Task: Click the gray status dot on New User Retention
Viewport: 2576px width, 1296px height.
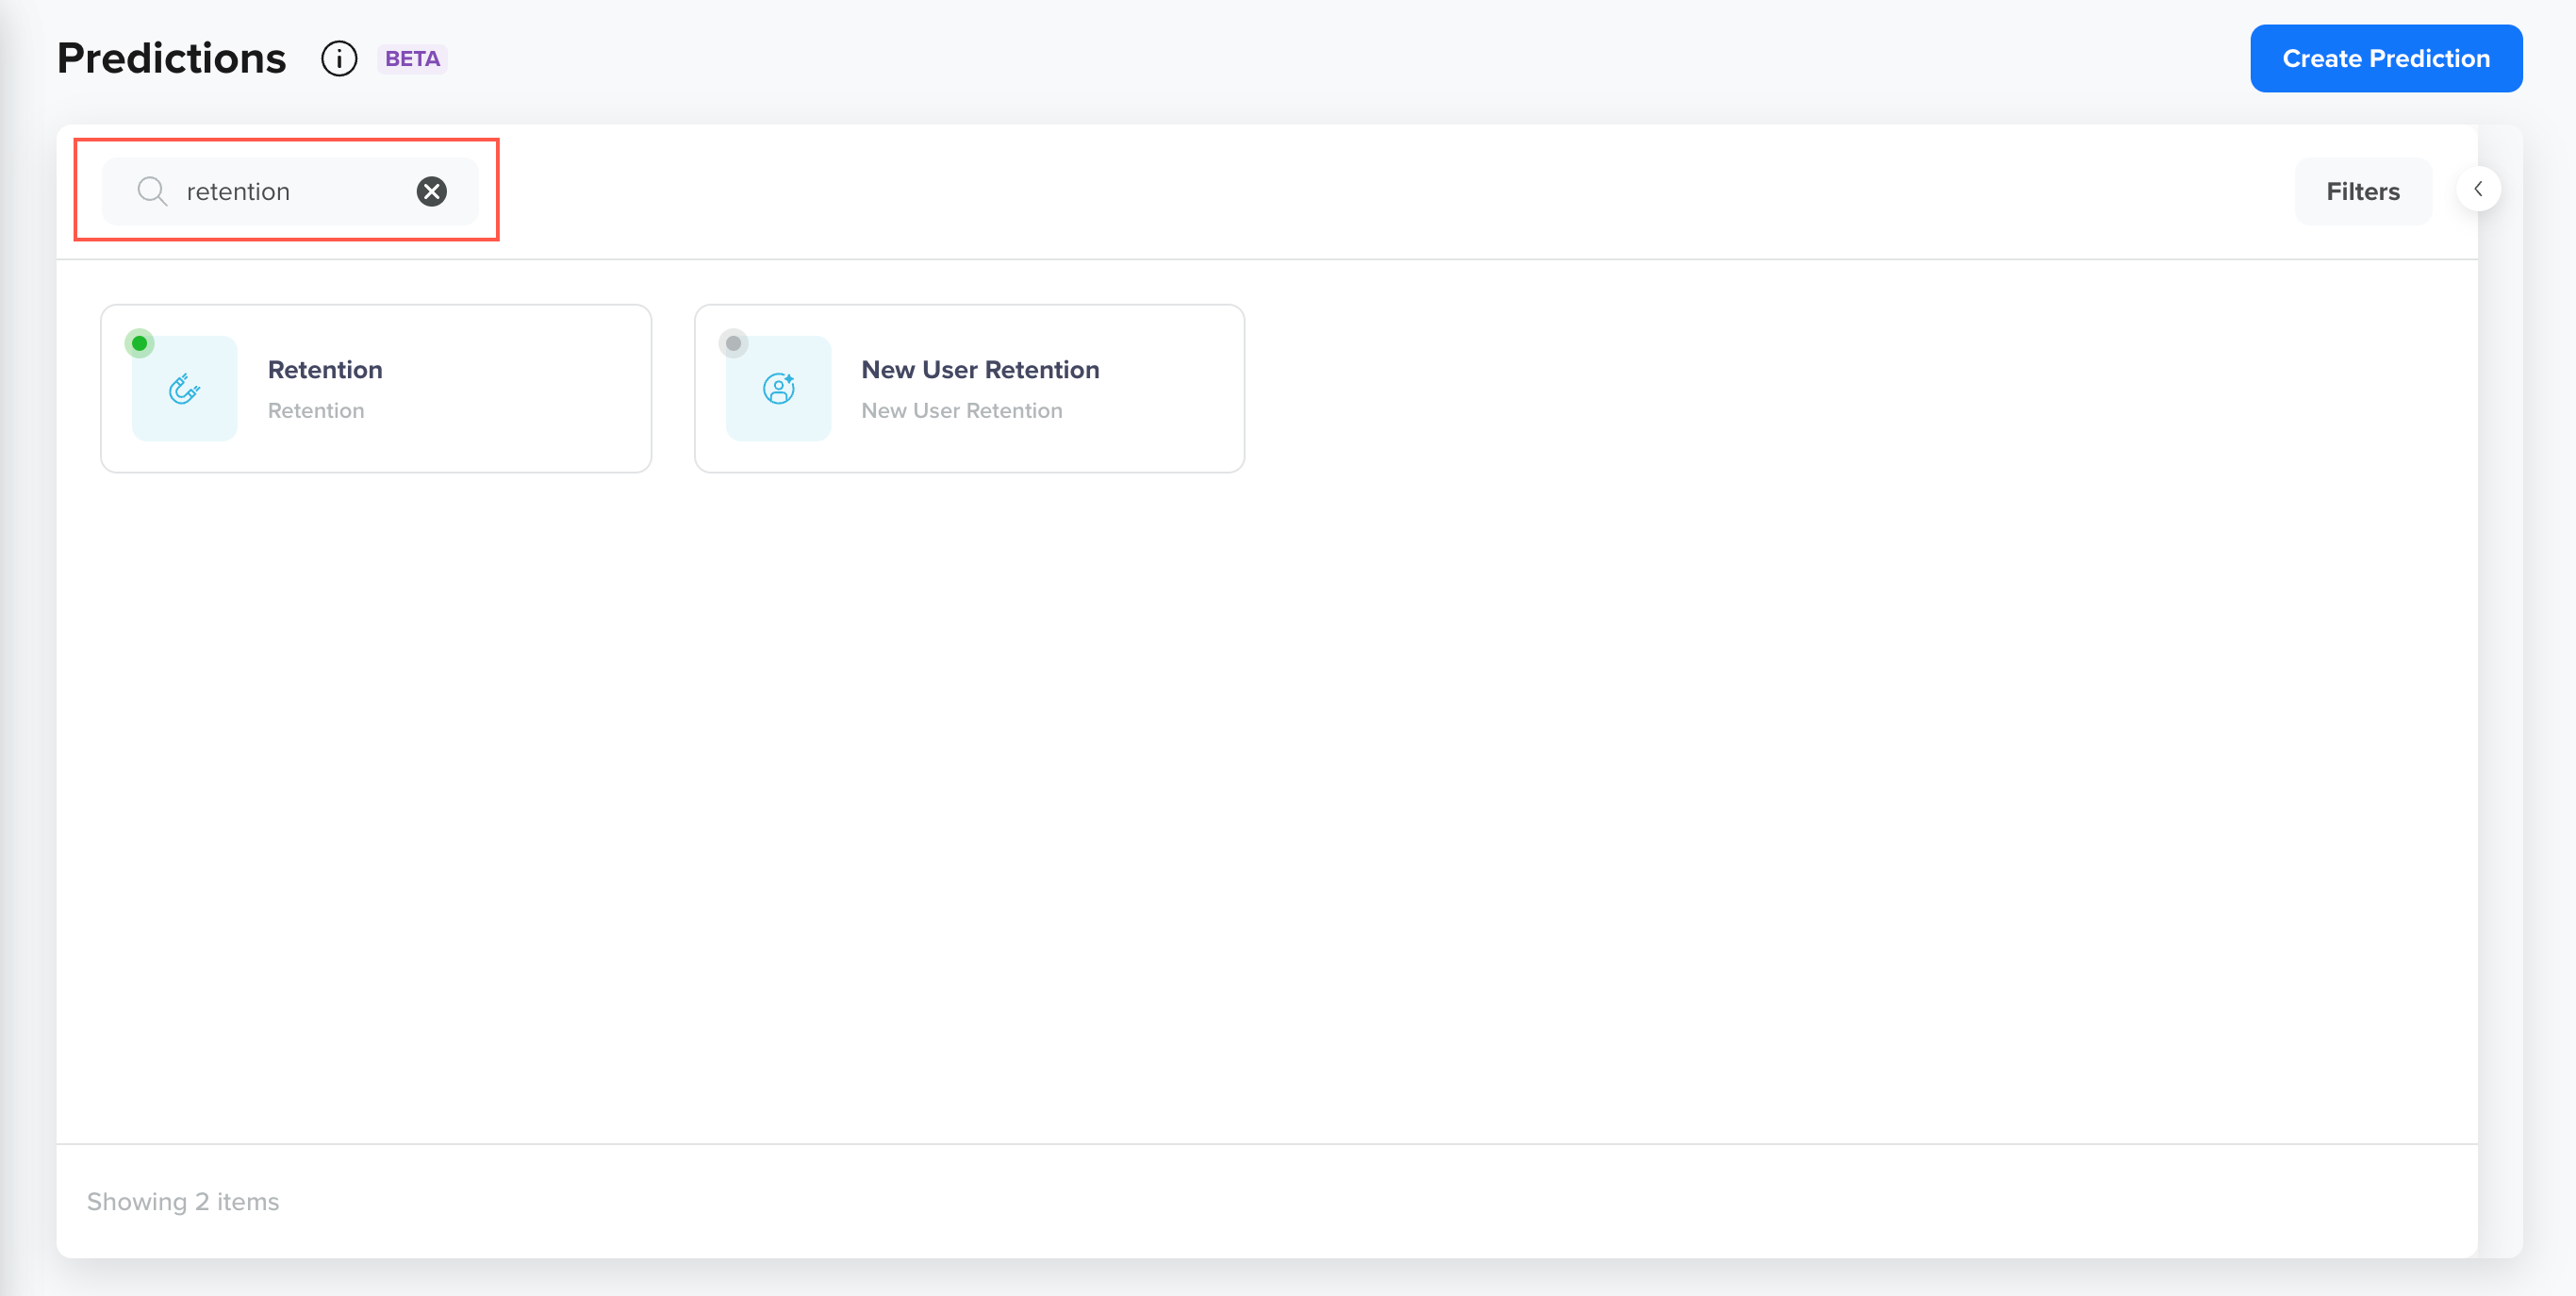Action: (x=733, y=343)
